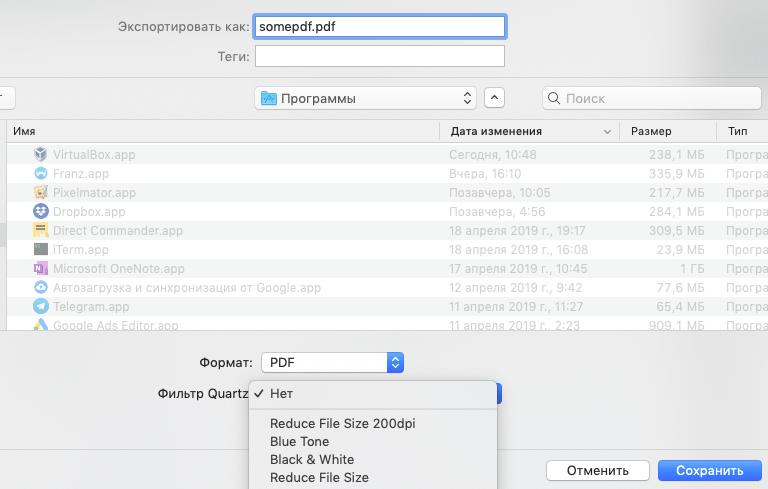This screenshot has width=768, height=489.
Task: Click the size value 1 ГБ
Action: point(692,269)
